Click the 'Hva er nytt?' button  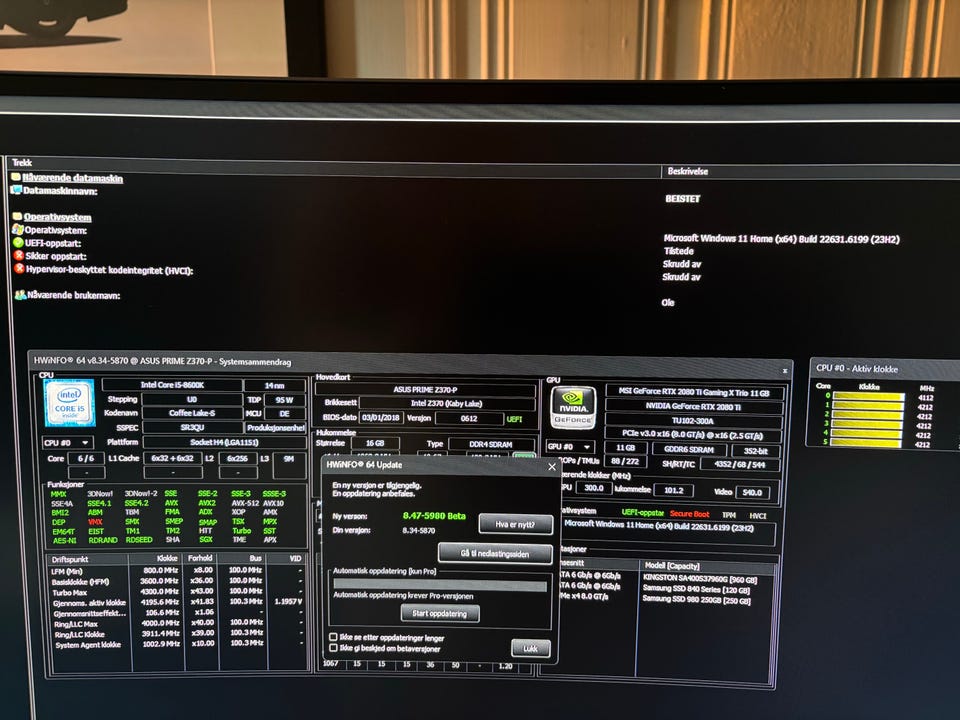tap(516, 525)
